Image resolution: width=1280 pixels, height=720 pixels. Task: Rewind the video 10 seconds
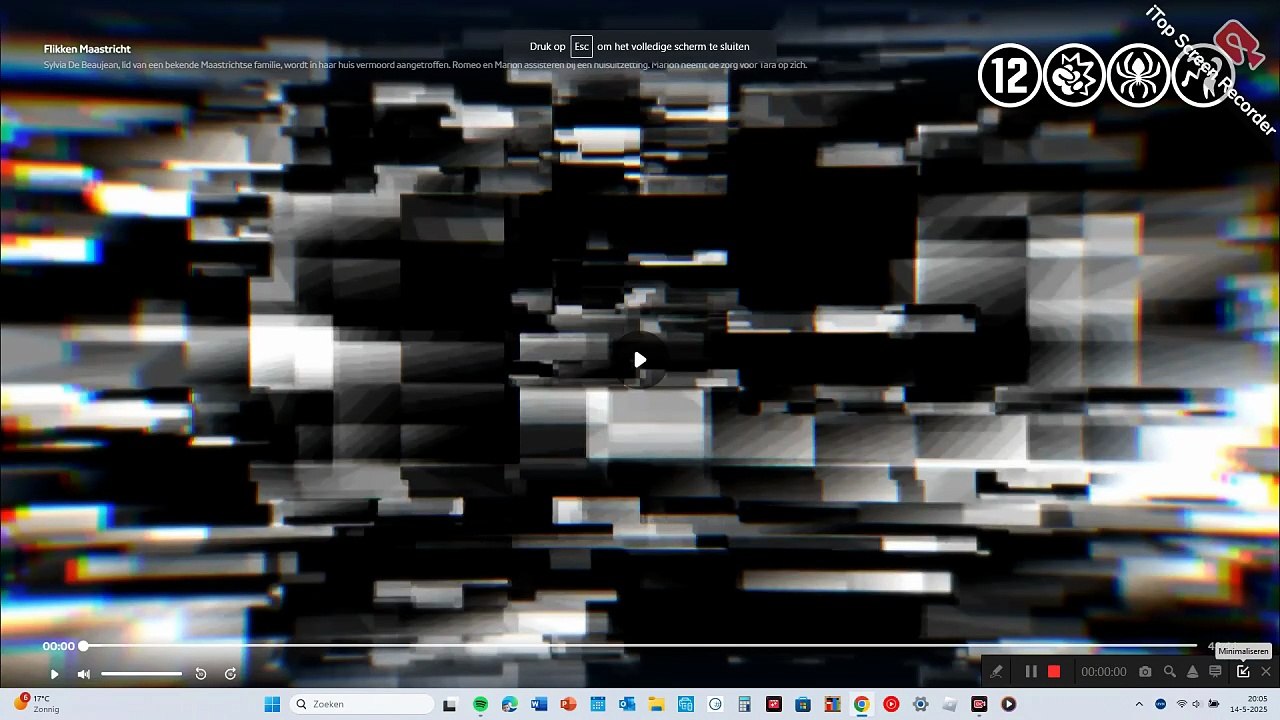(200, 674)
